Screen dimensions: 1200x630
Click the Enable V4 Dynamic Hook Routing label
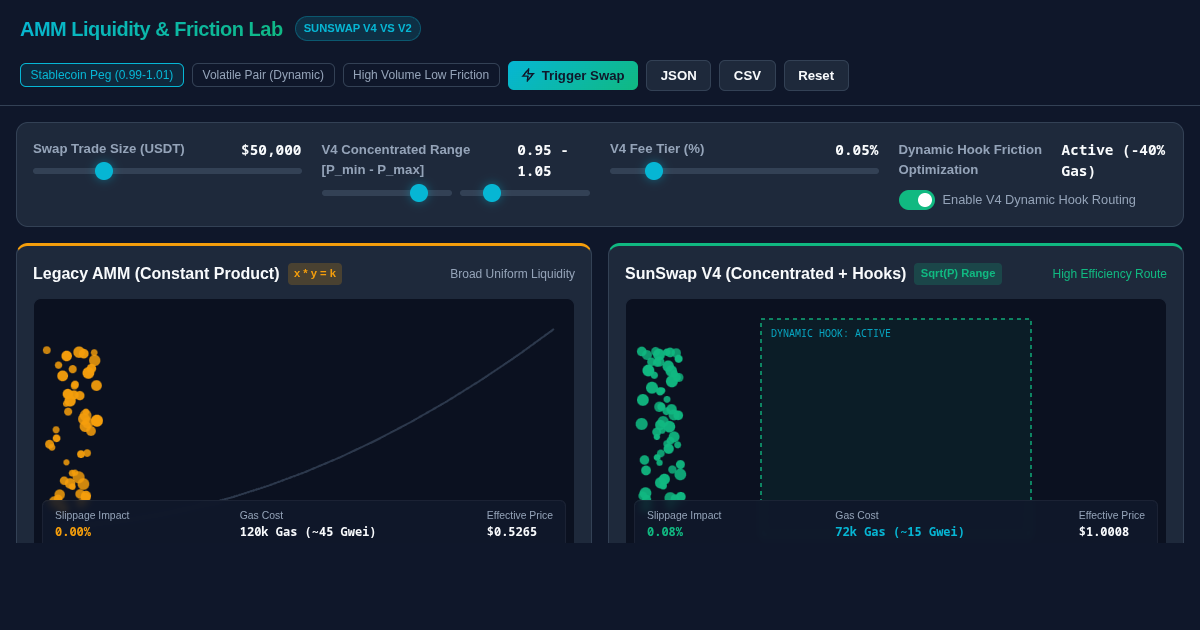coord(1039,200)
